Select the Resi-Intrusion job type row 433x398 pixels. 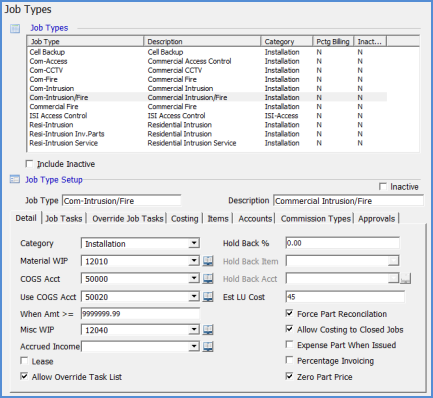click(x=207, y=125)
